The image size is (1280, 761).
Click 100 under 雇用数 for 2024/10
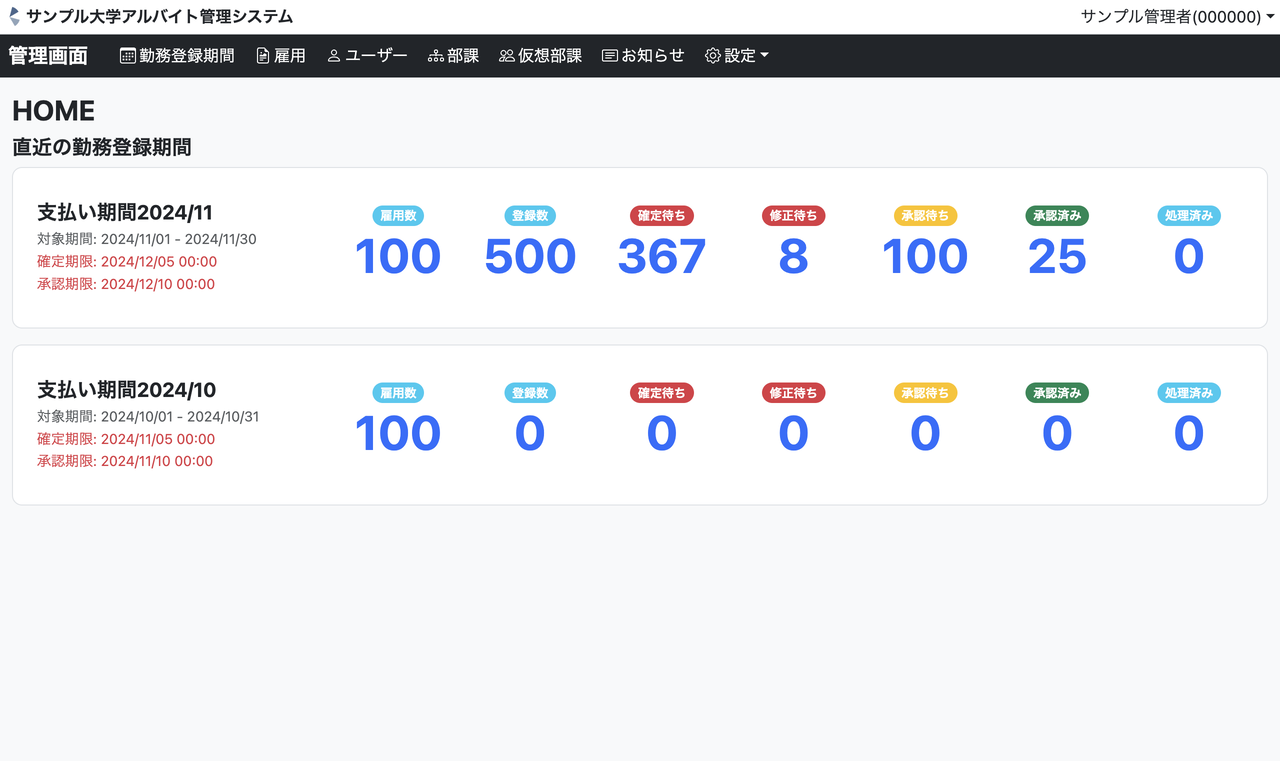click(398, 434)
